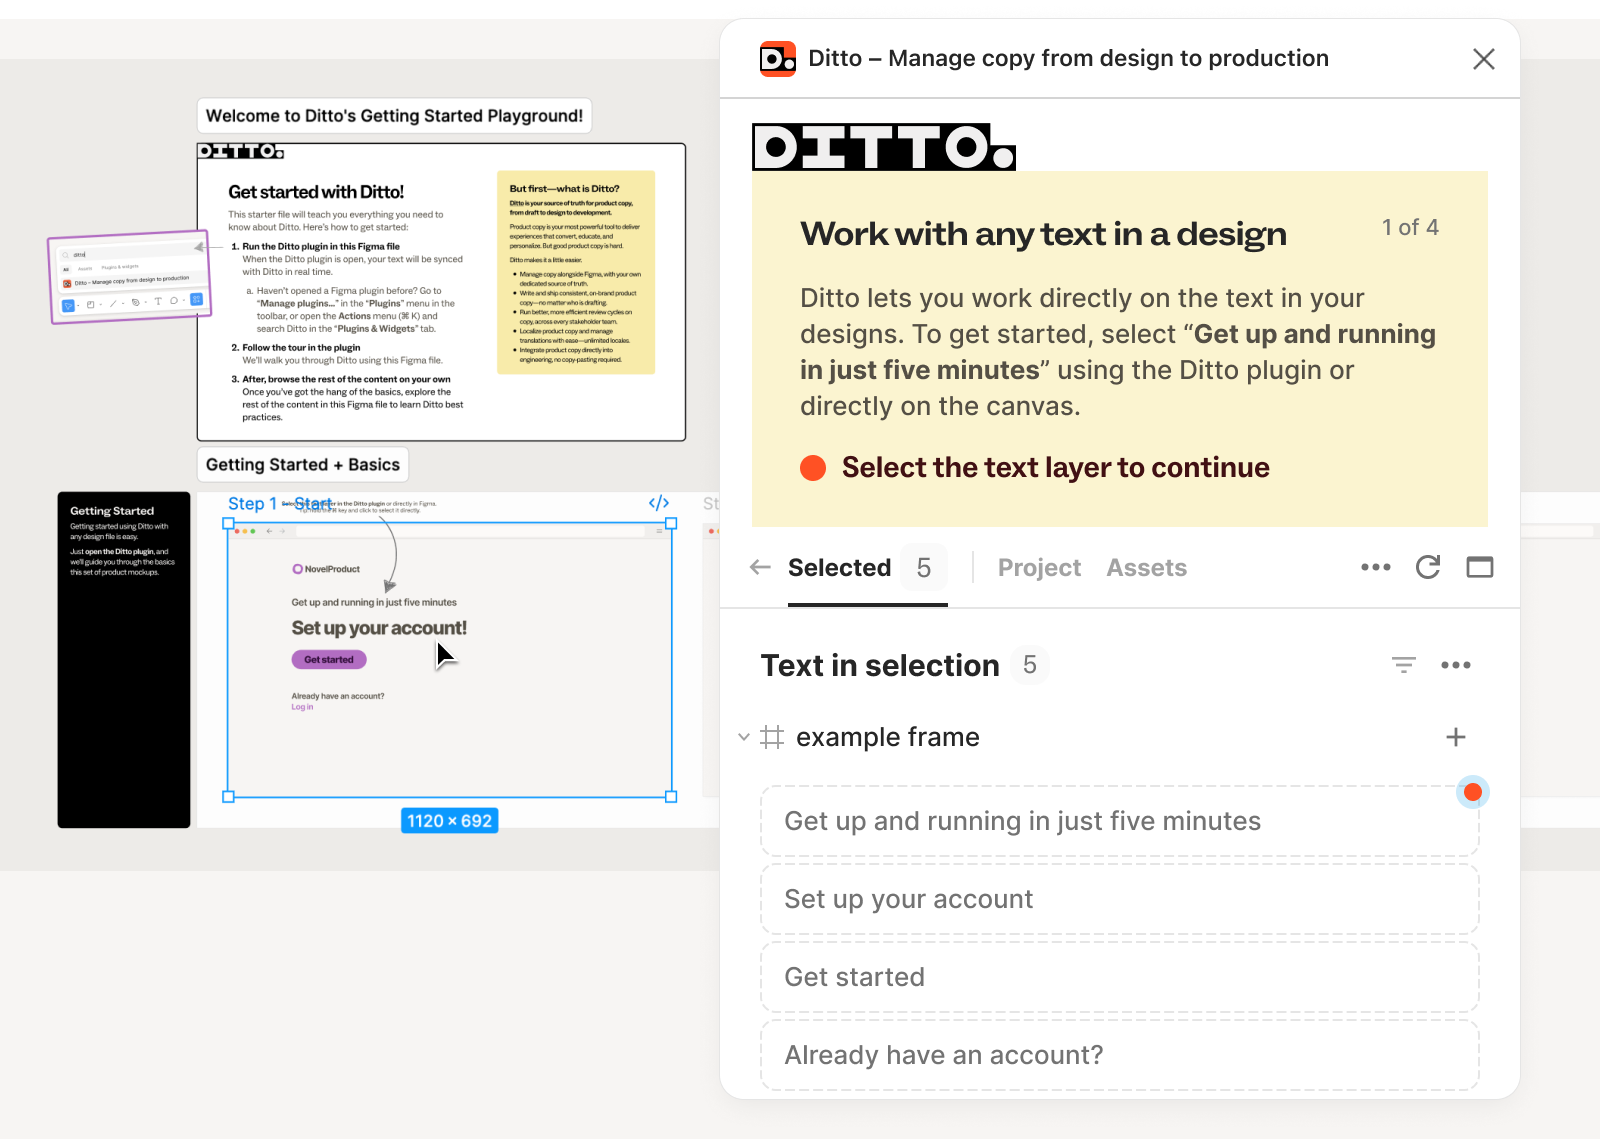Collapse the example frame group
Image resolution: width=1600 pixels, height=1139 pixels.
[743, 737]
